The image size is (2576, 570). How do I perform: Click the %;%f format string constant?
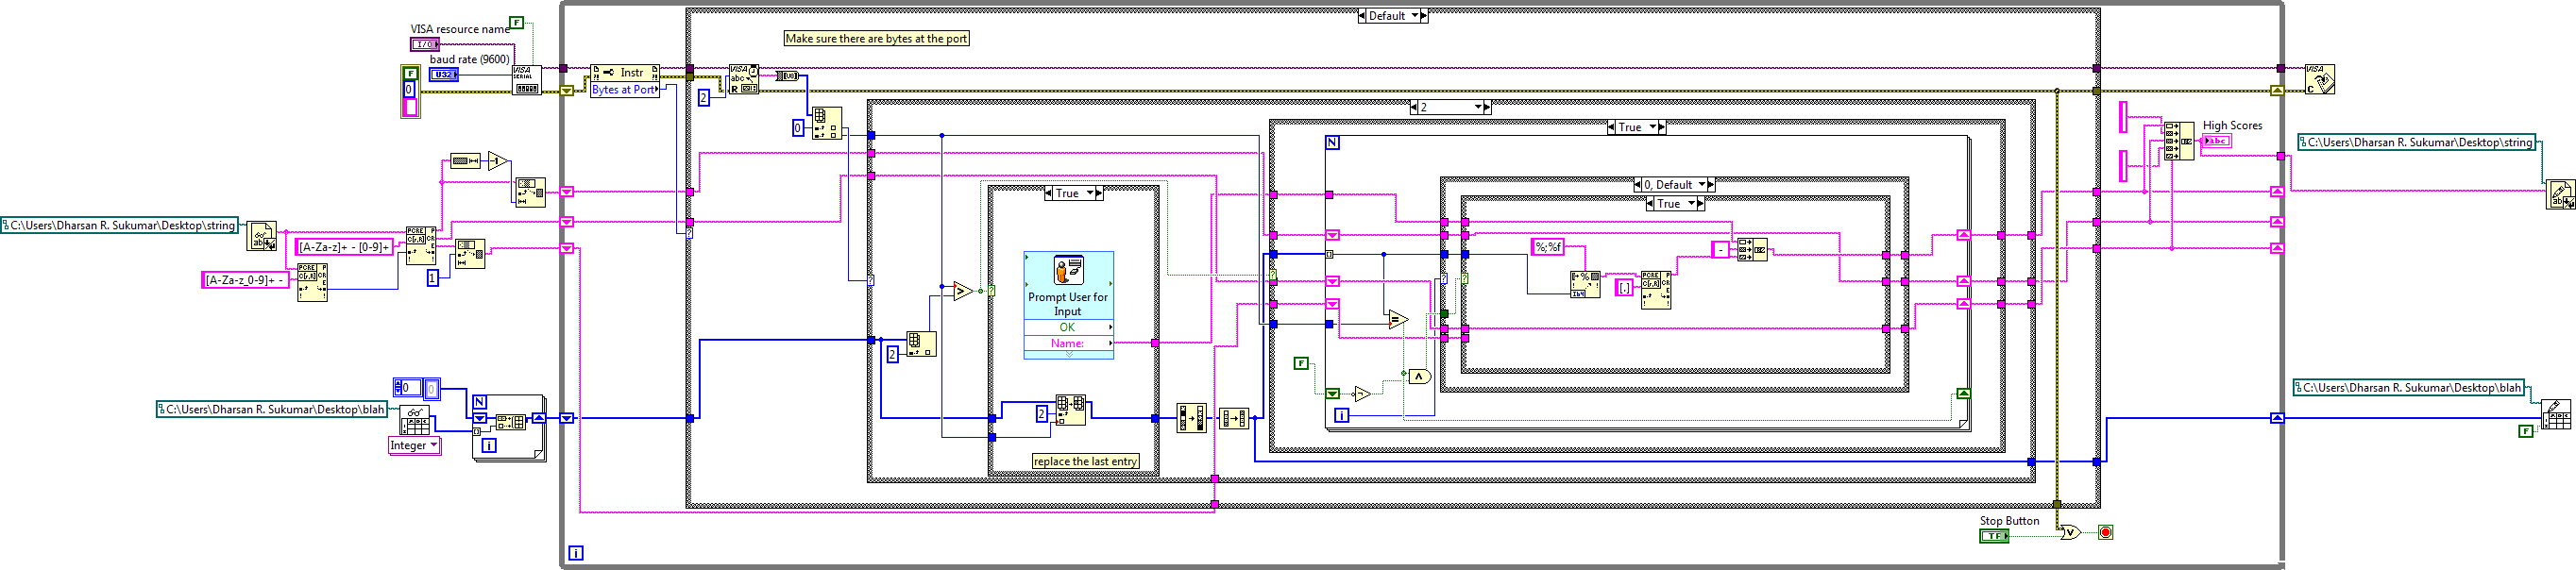(x=1548, y=247)
